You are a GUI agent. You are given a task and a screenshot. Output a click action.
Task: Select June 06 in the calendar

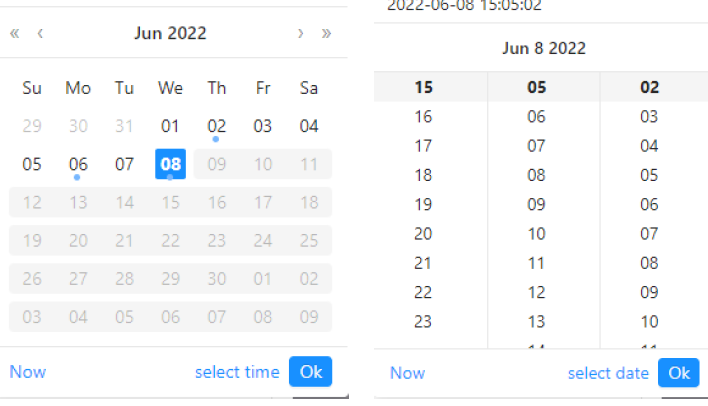click(x=78, y=164)
